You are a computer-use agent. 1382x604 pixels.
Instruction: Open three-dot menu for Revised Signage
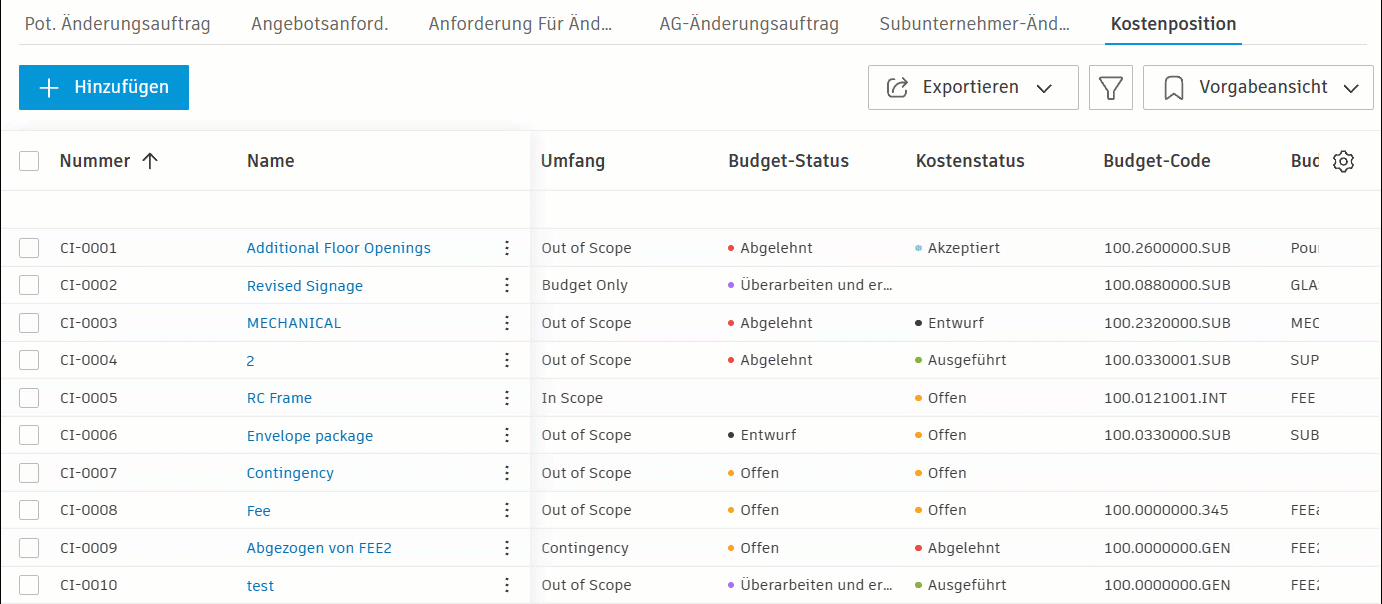click(x=507, y=286)
